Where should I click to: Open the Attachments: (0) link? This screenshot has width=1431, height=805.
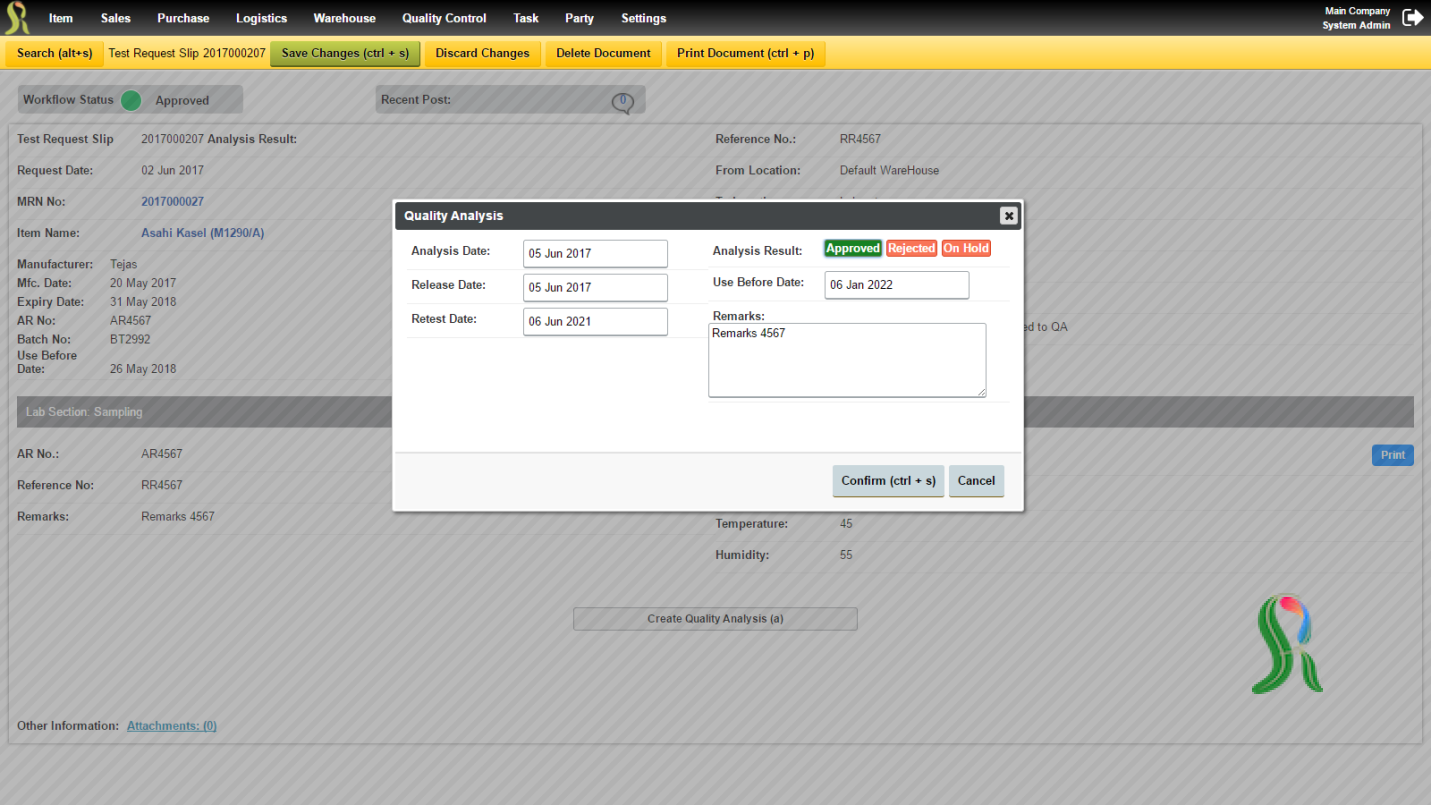click(x=172, y=726)
